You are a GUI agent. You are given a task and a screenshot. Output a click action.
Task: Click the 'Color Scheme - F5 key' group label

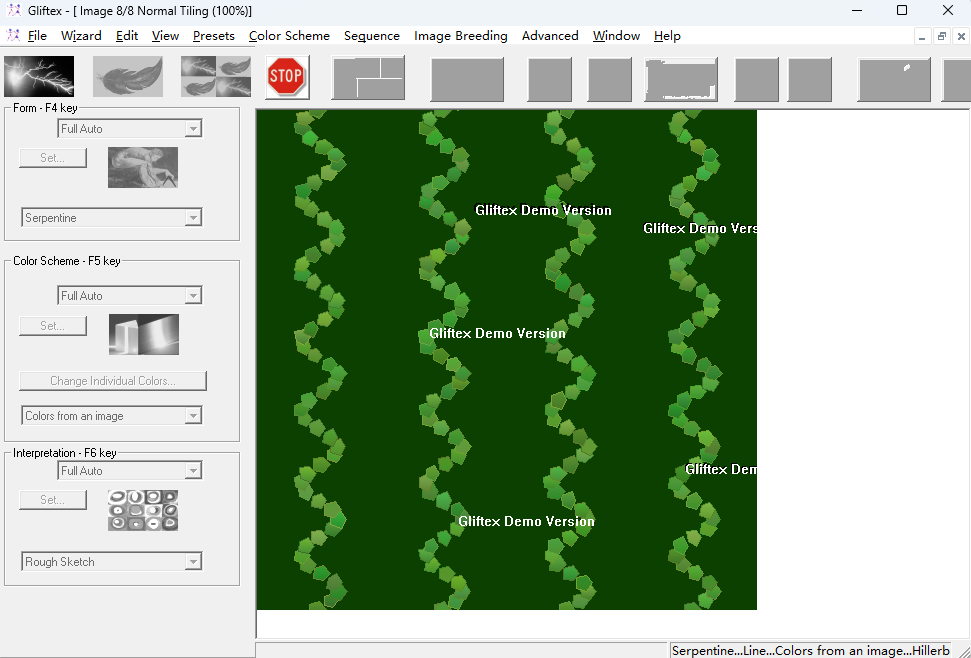(x=67, y=261)
